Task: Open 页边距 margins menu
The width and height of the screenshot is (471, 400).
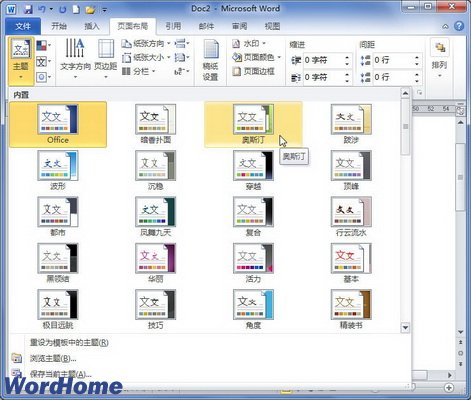Action: pos(106,60)
